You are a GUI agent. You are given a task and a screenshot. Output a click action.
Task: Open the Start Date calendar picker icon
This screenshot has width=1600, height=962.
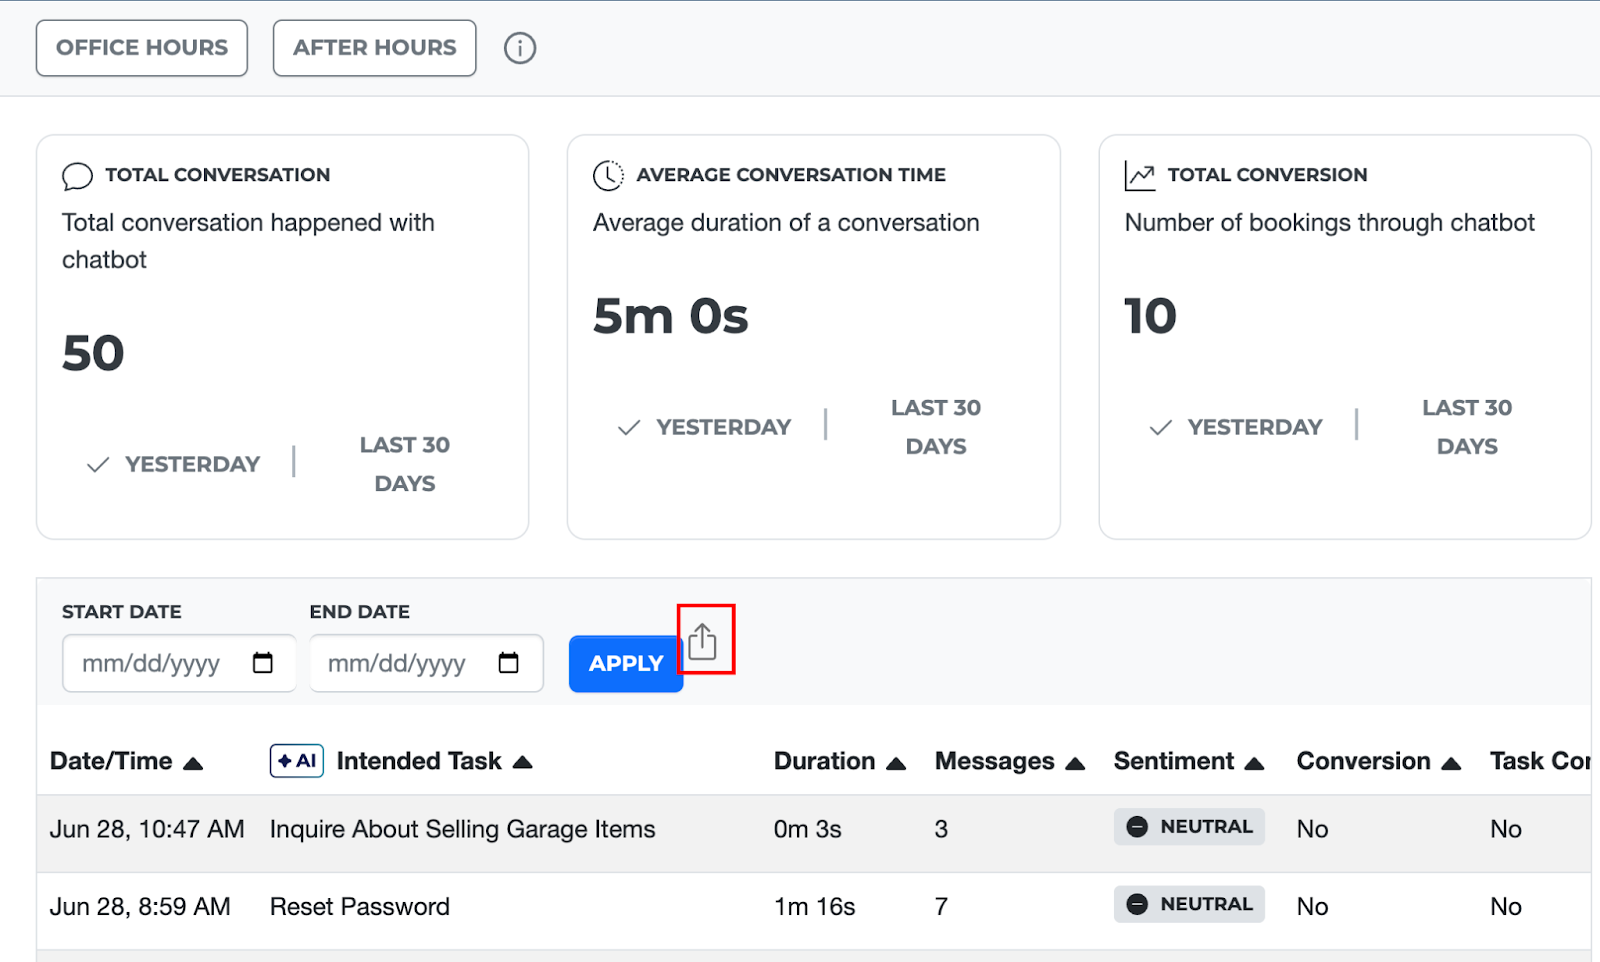[263, 663]
